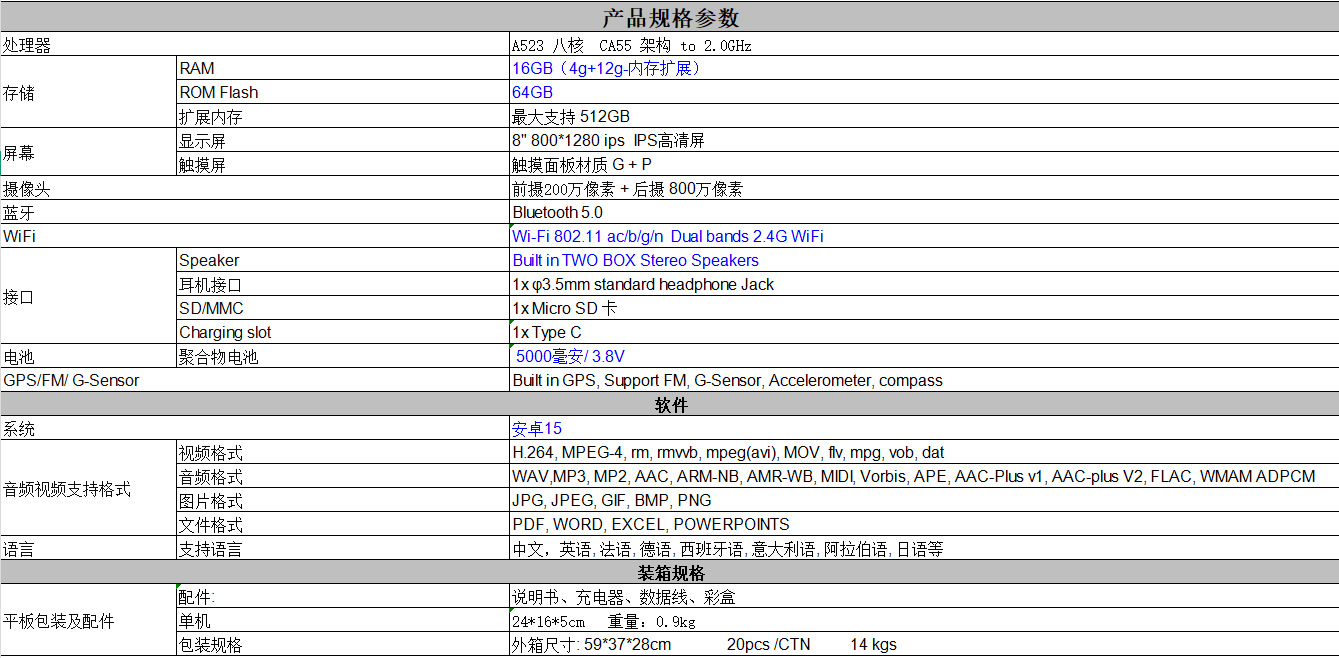The width and height of the screenshot is (1339, 658).
Task: Click the 处理器 label cell
Action: [x=255, y=45]
